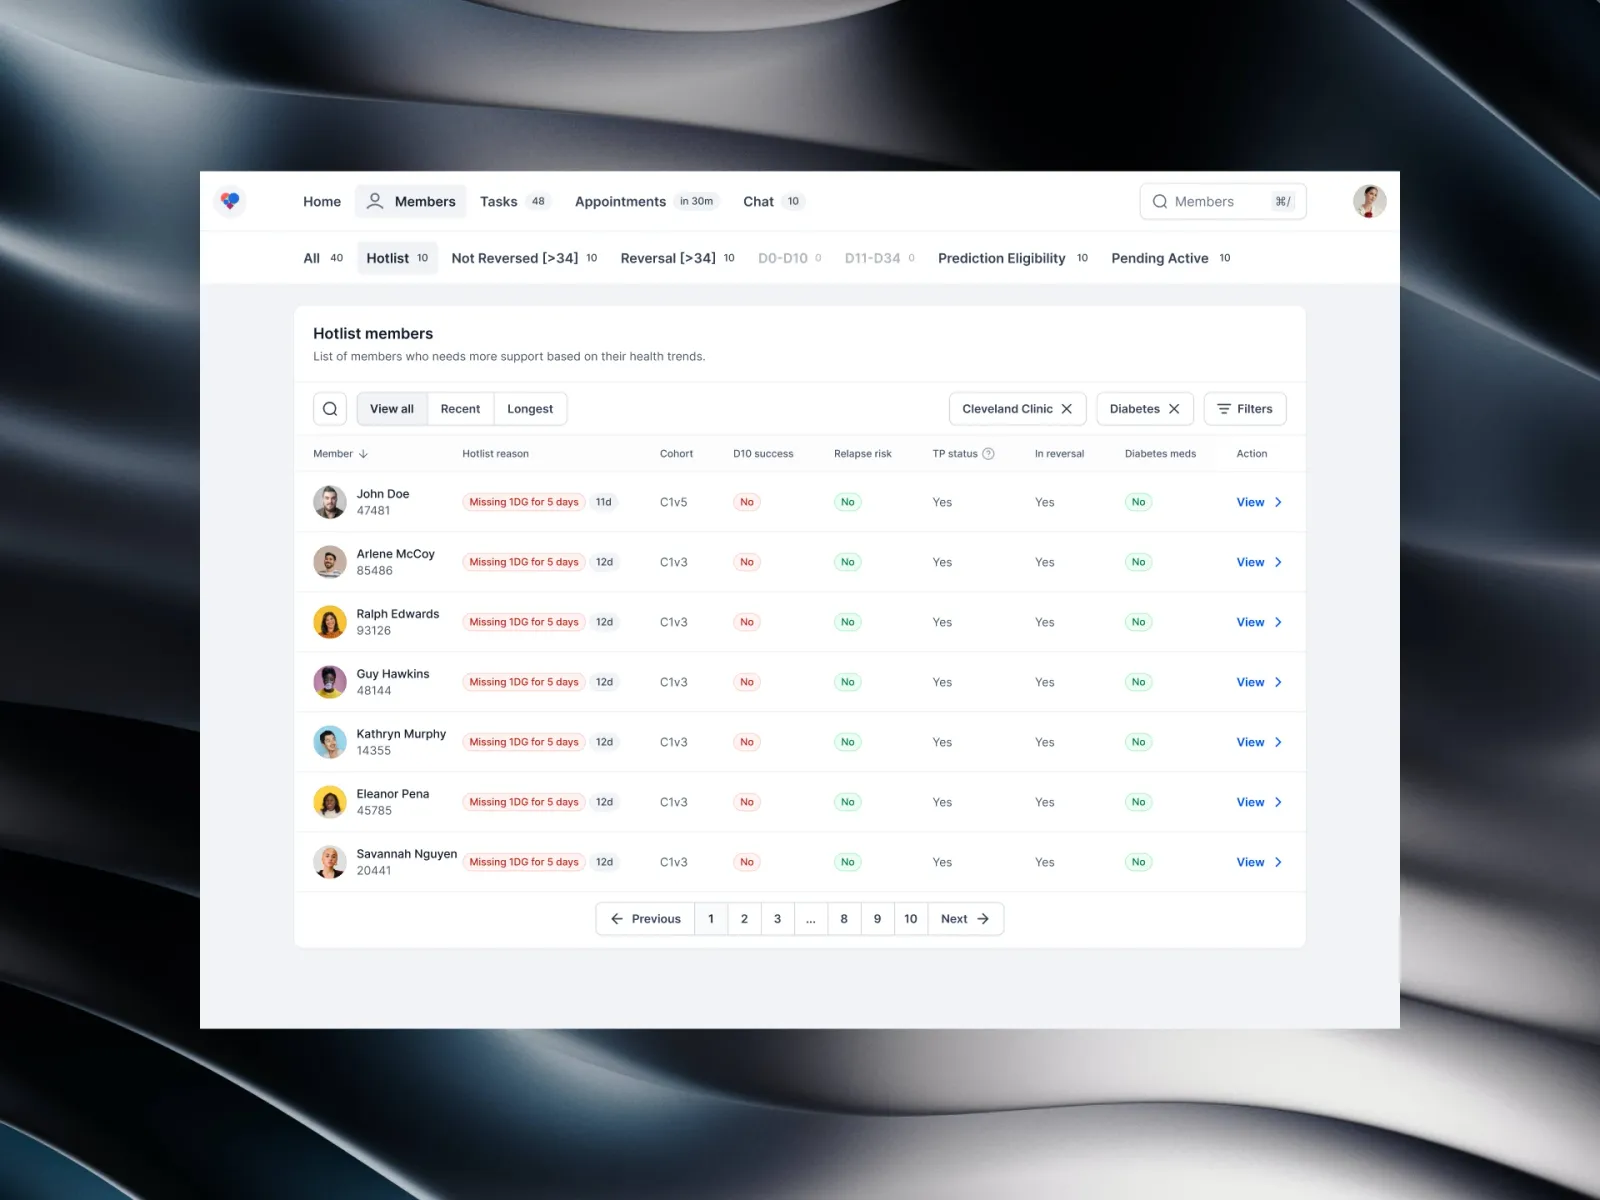This screenshot has height=1200, width=1600.
Task: Open the user profile avatar
Action: pos(1369,201)
